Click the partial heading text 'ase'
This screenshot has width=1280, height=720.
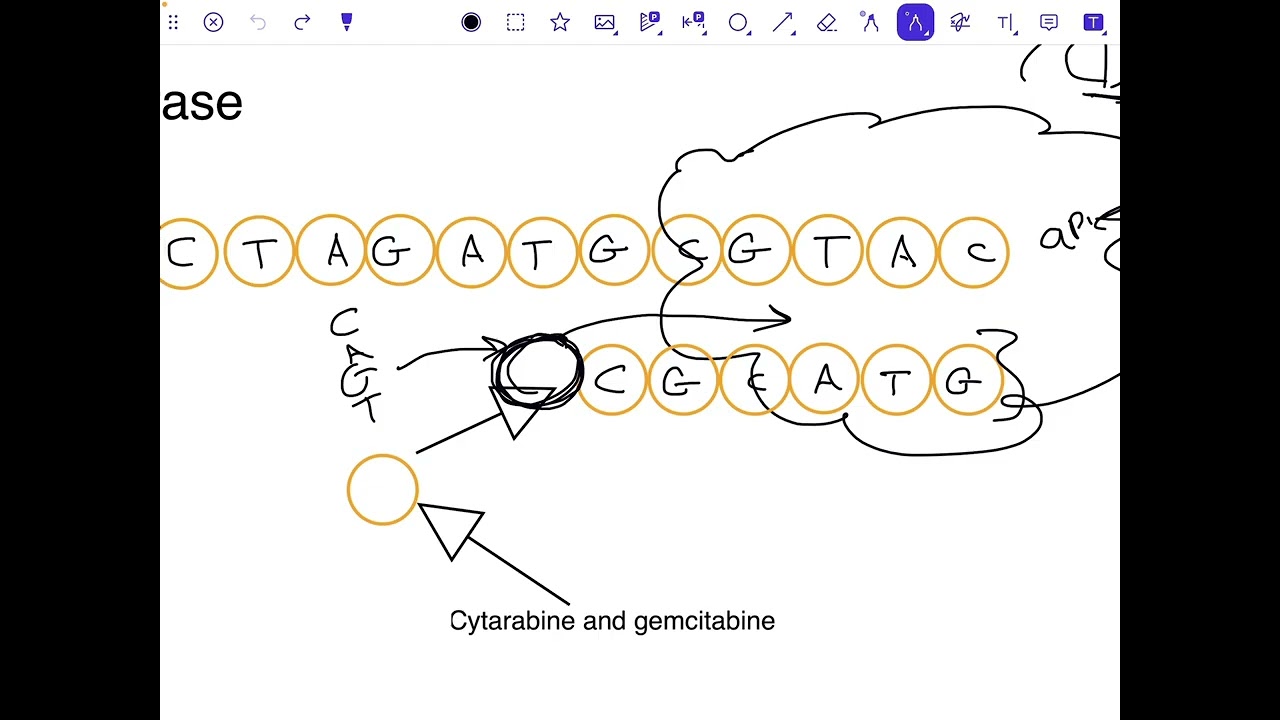coord(202,104)
